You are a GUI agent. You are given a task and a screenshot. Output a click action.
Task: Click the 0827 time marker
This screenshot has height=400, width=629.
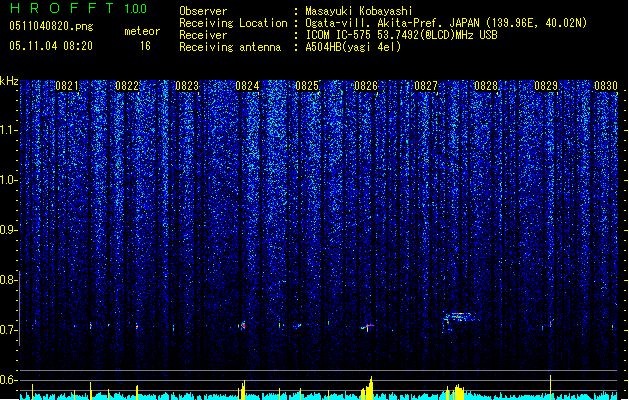point(426,86)
